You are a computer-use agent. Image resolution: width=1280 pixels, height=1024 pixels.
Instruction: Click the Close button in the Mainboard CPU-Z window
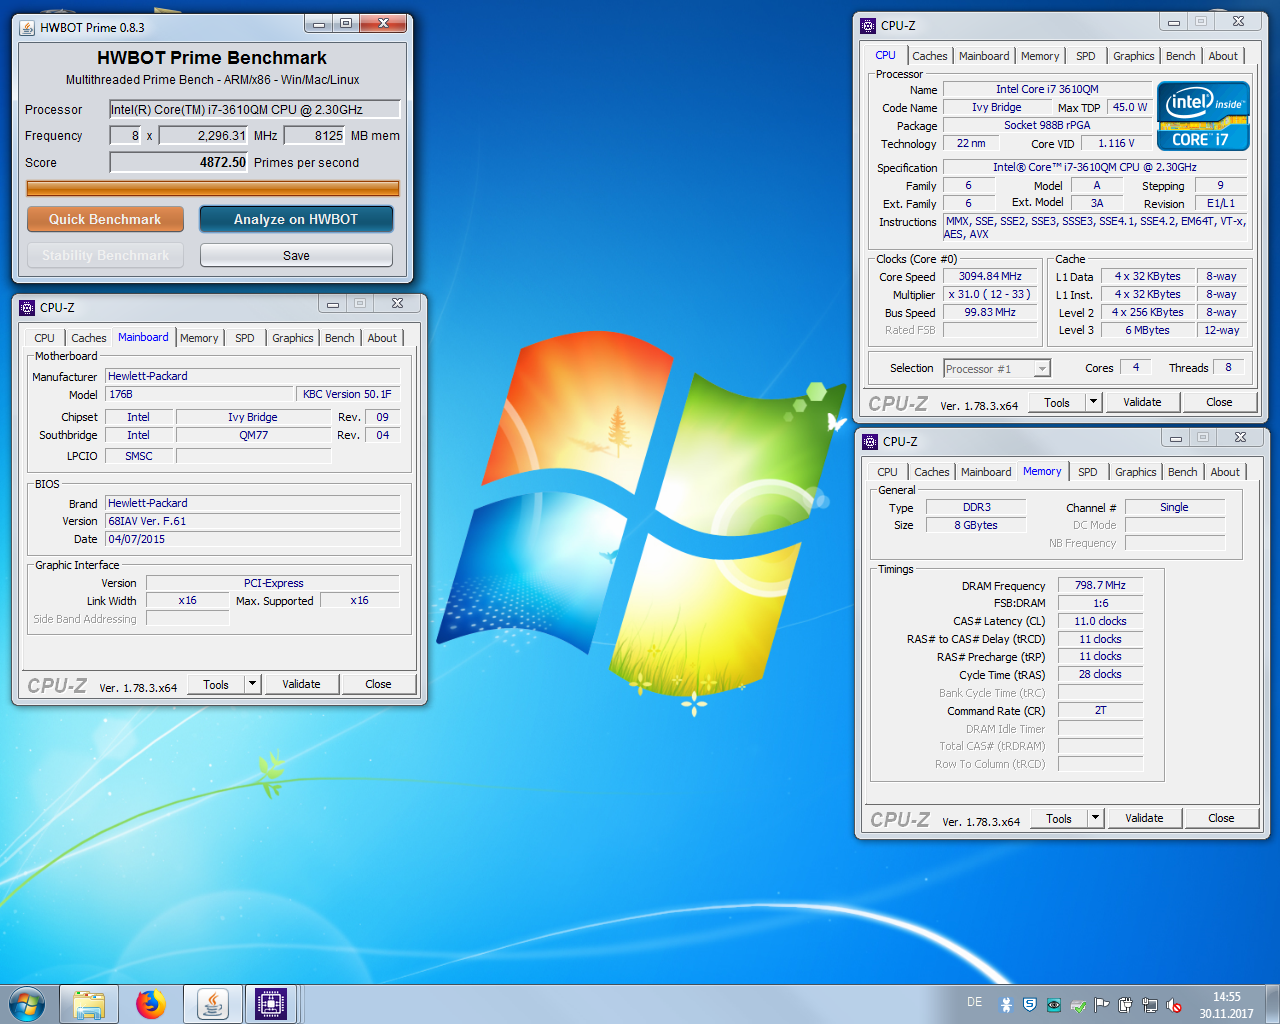coord(378,684)
